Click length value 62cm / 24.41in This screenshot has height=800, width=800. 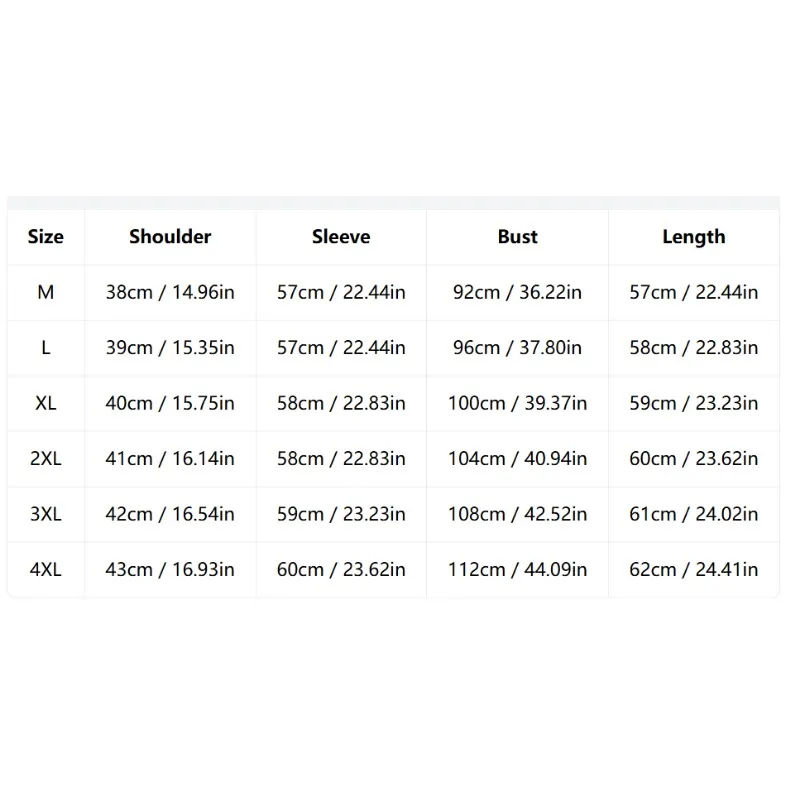click(693, 569)
